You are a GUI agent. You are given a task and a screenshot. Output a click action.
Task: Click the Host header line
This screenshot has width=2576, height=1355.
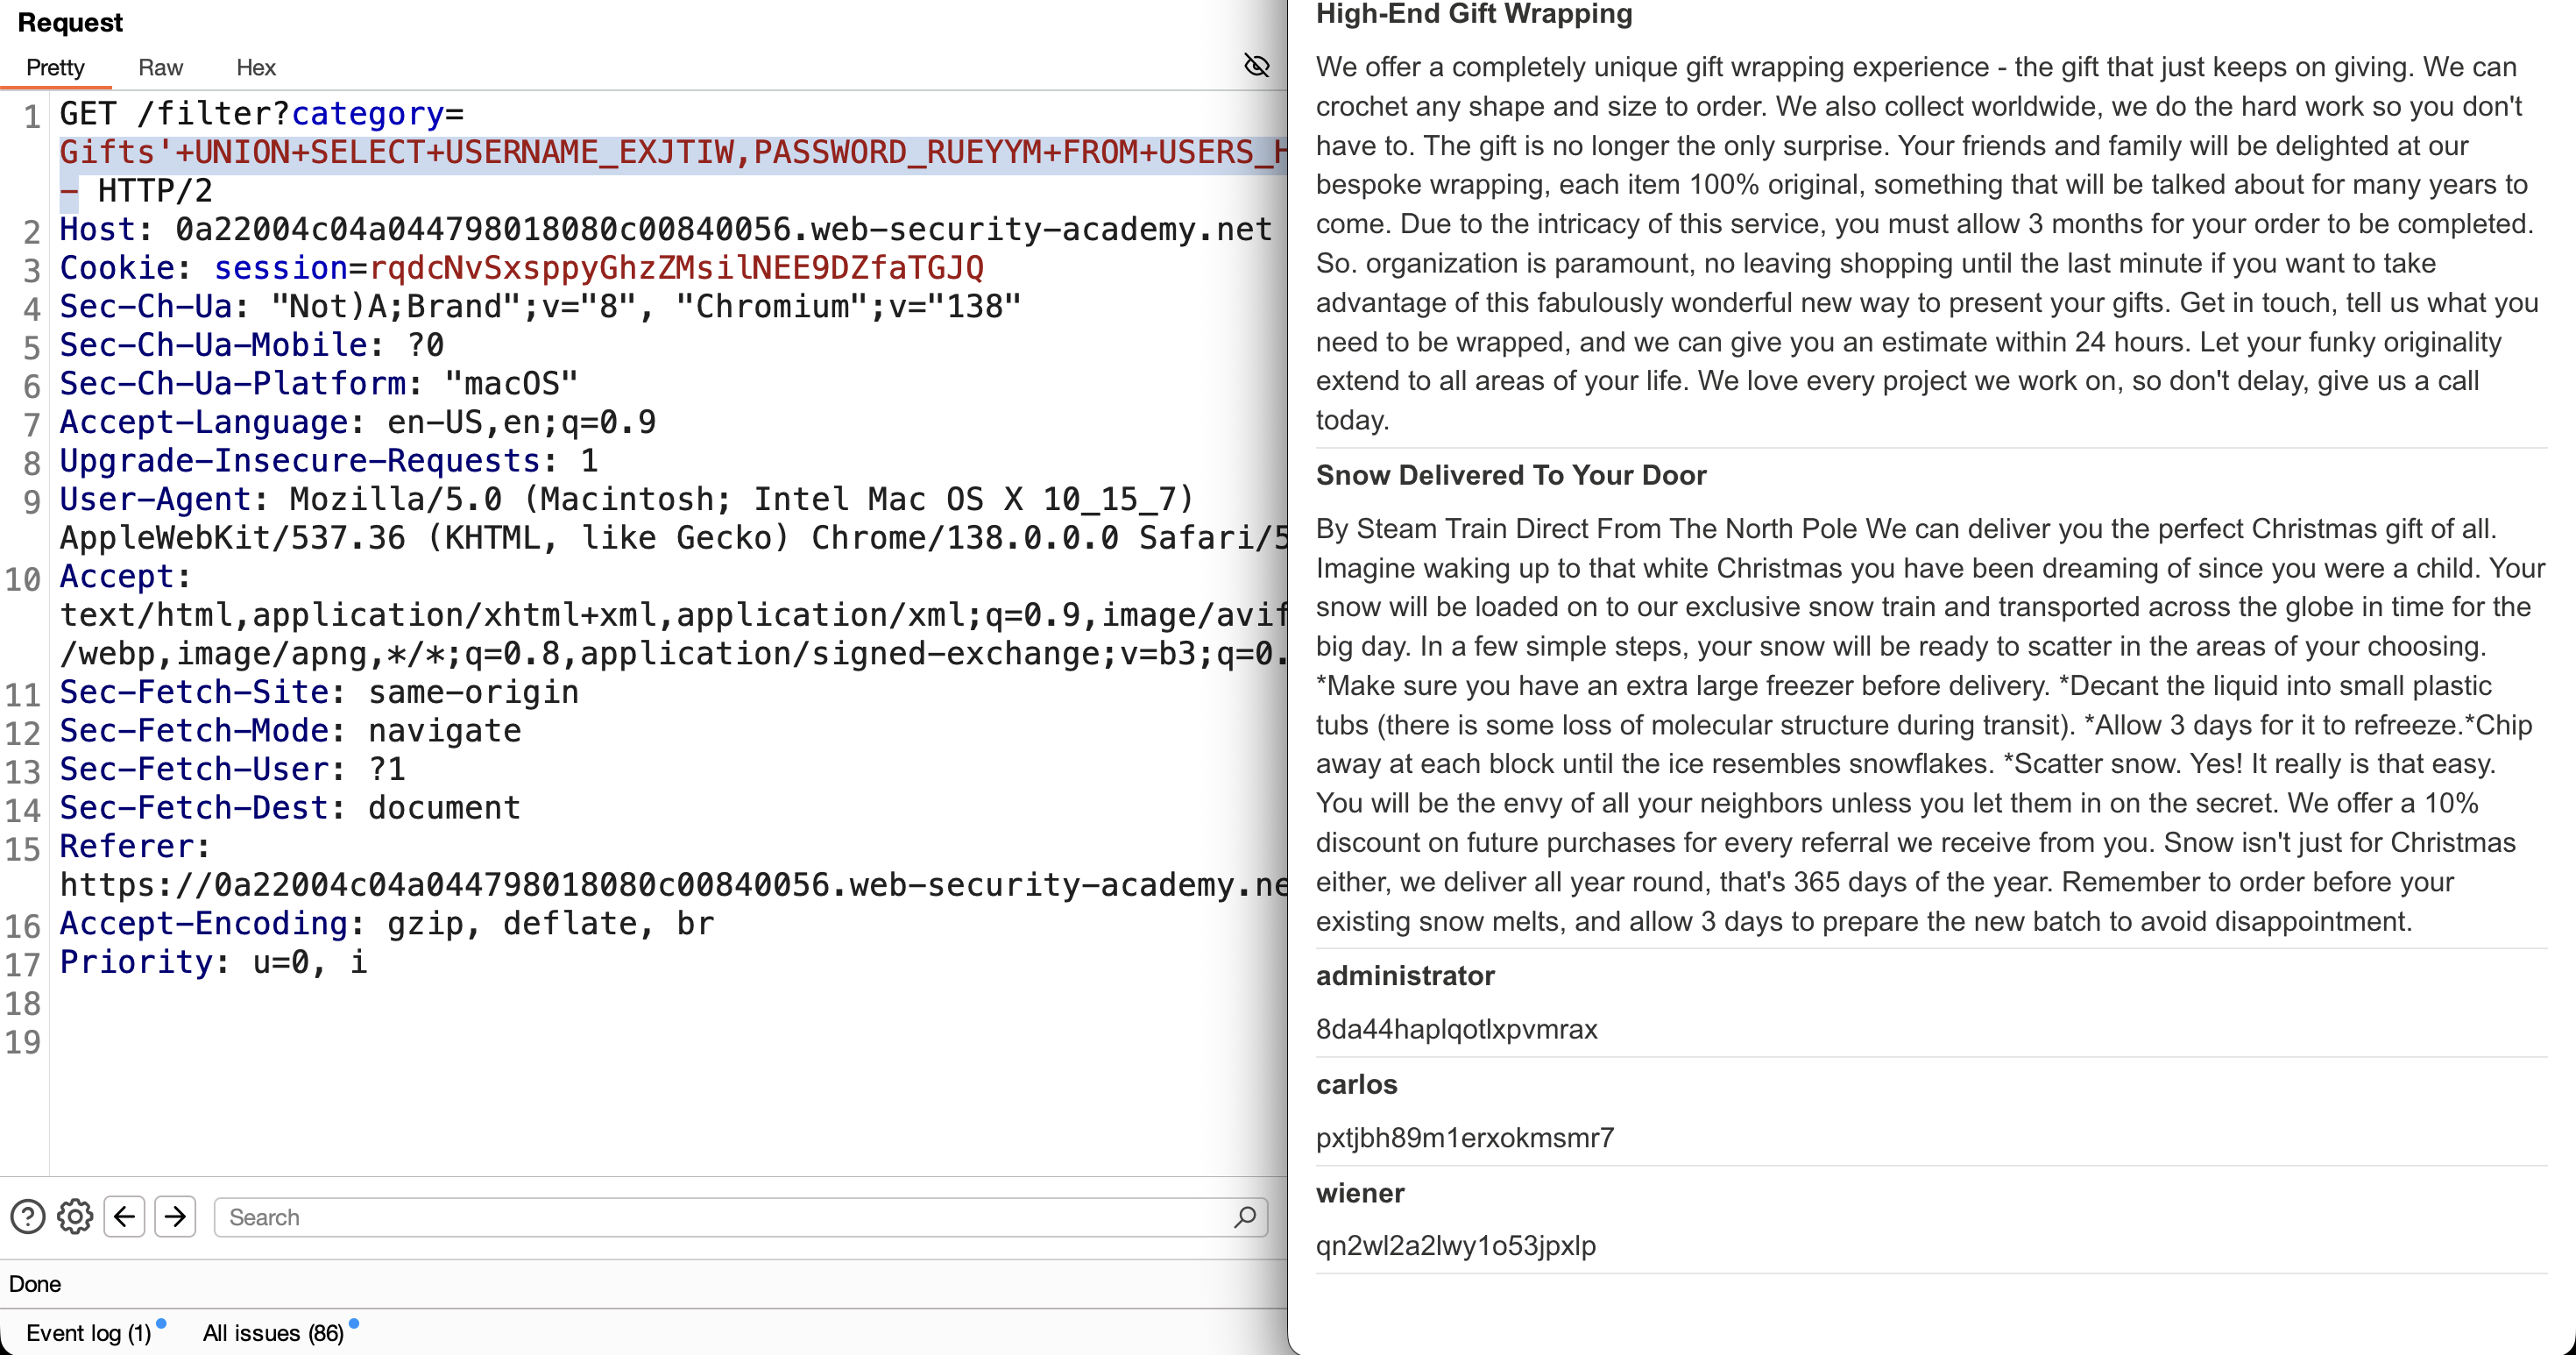point(665,230)
